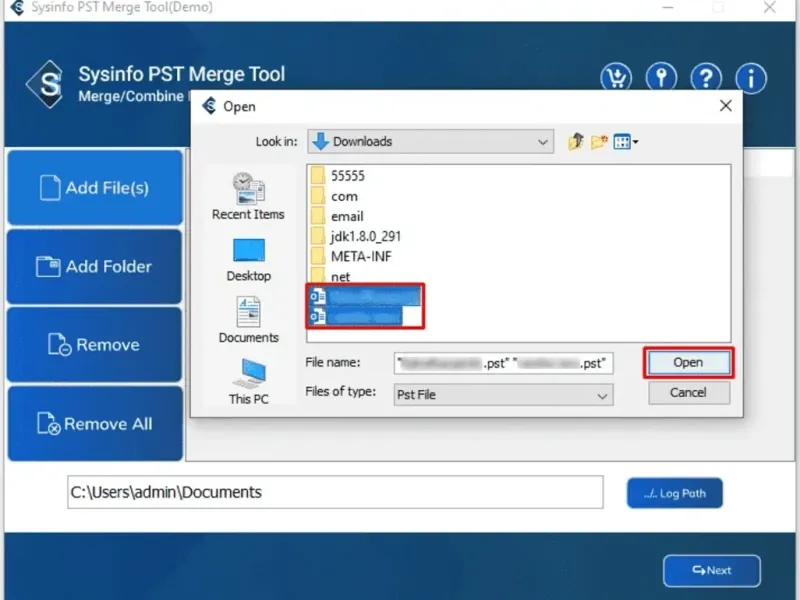800x600 pixels.
Task: Click the Open button
Action: pos(689,363)
